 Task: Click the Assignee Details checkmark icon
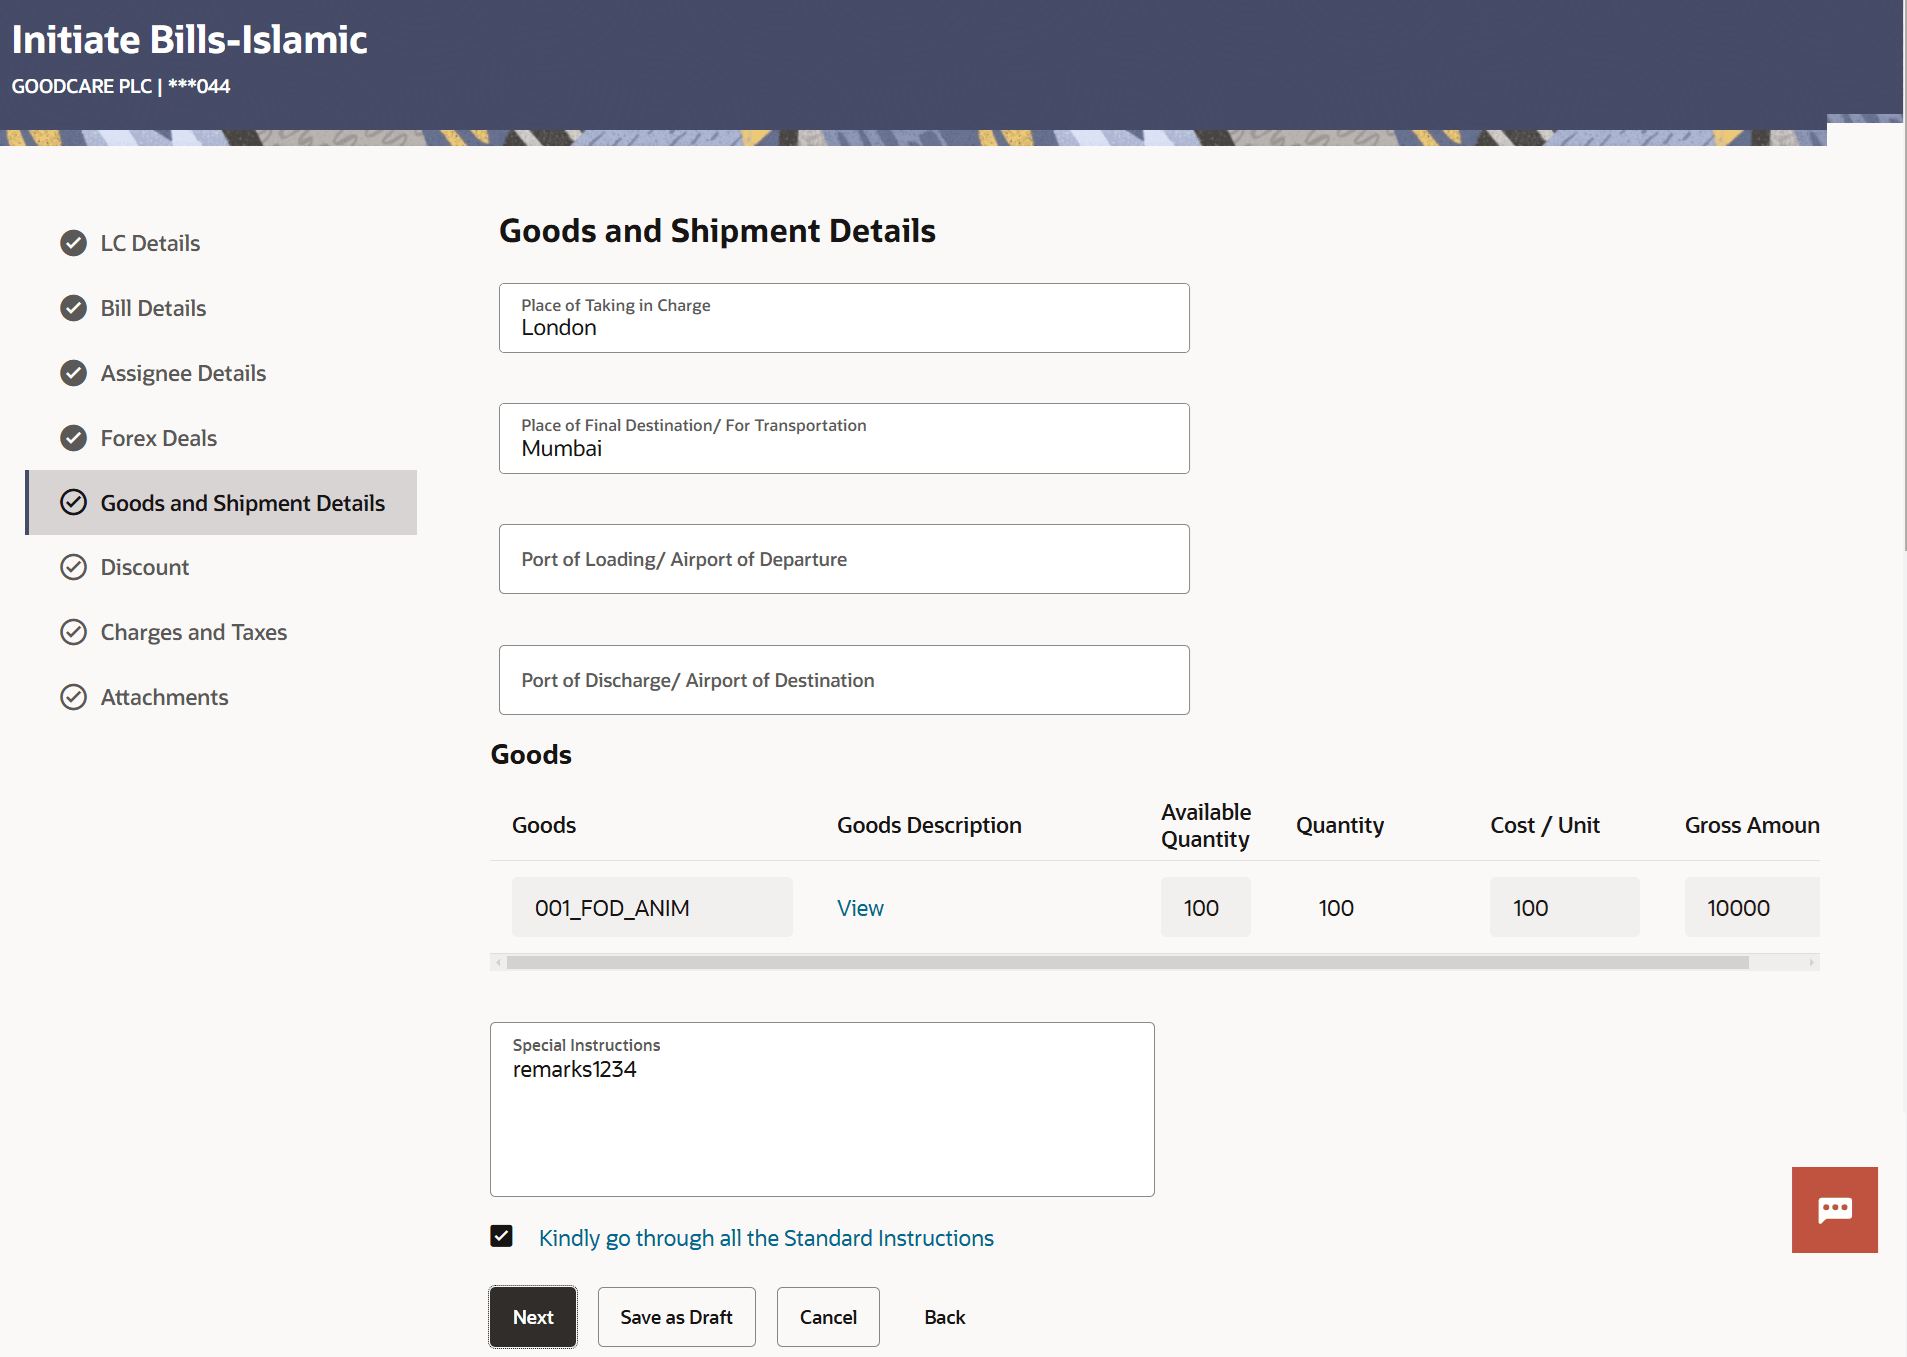pyautogui.click(x=73, y=373)
